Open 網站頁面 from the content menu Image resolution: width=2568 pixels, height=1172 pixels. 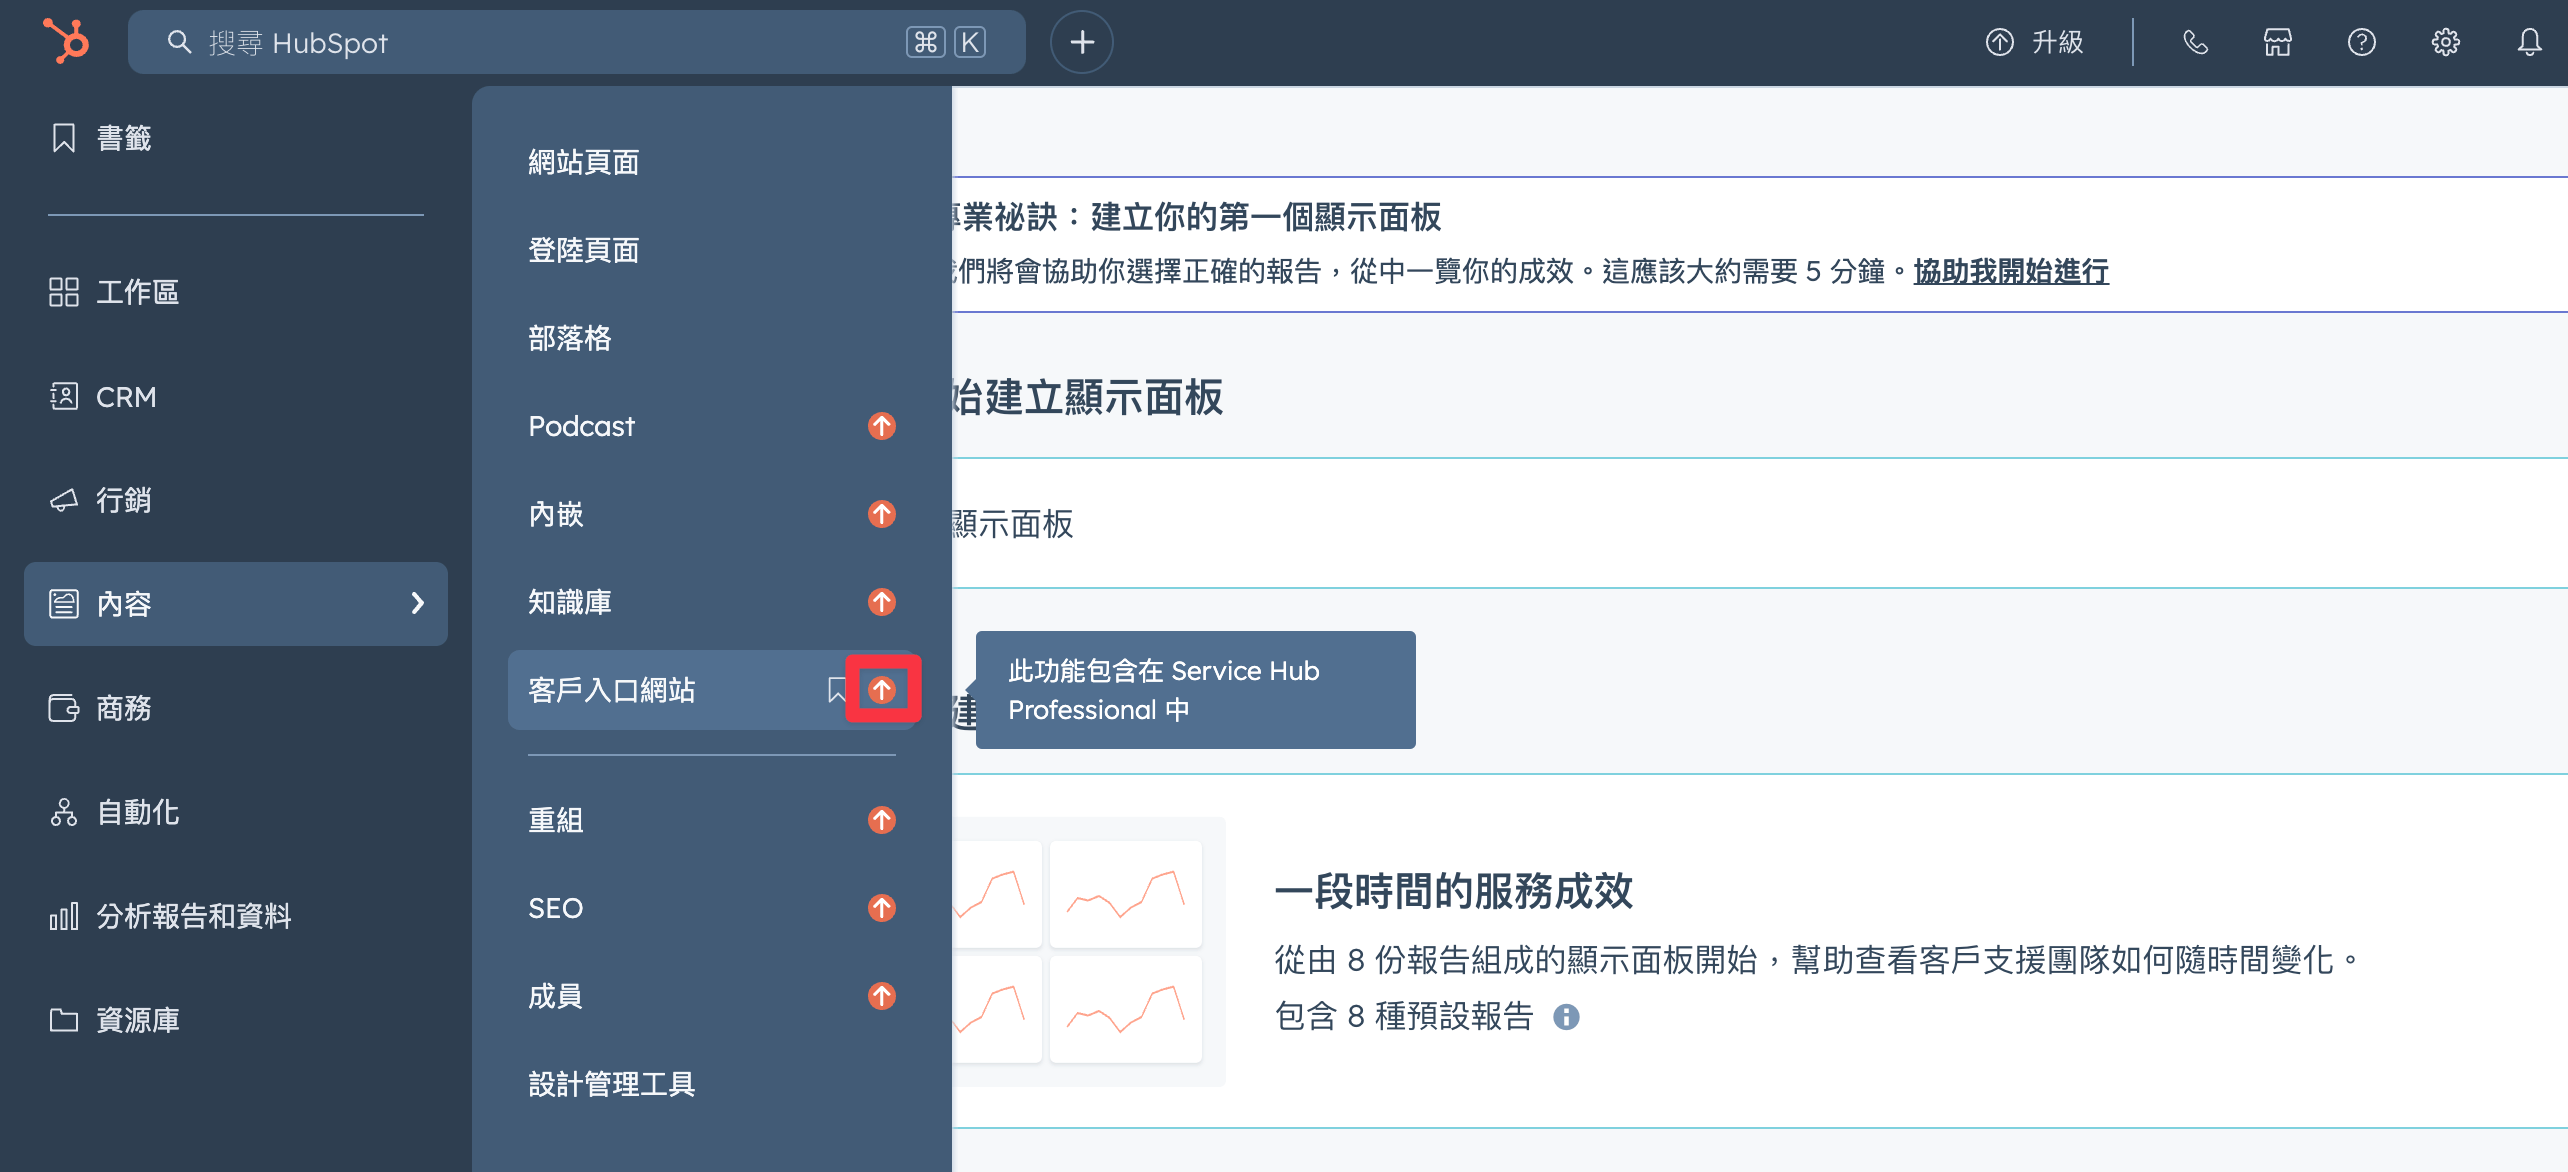pyautogui.click(x=584, y=162)
